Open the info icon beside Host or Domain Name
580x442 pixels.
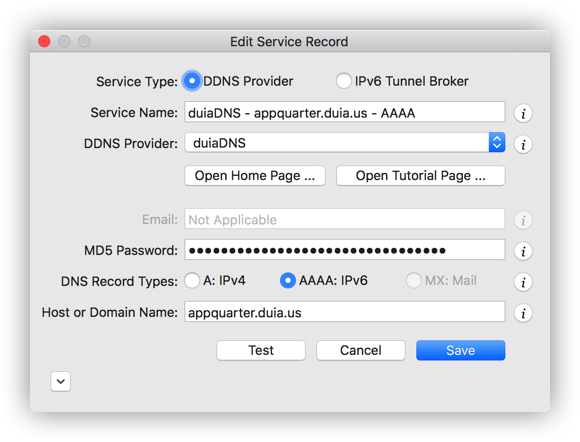coord(523,313)
